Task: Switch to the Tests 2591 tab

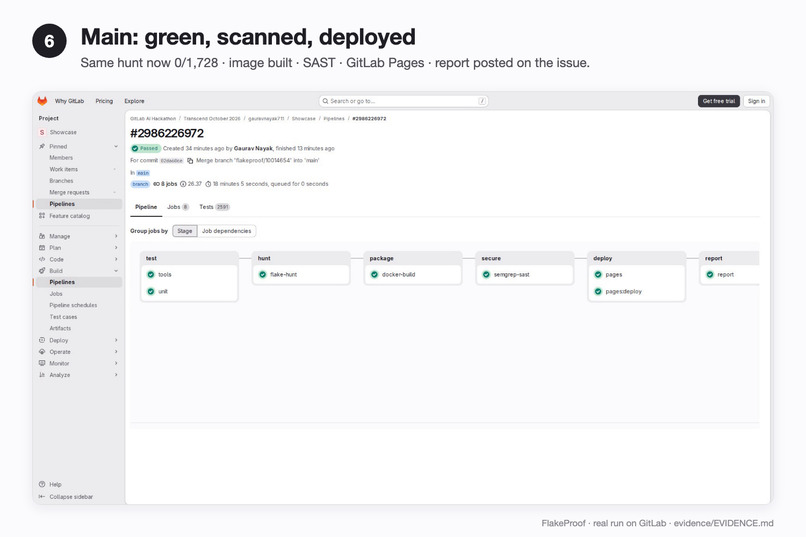Action: [214, 207]
